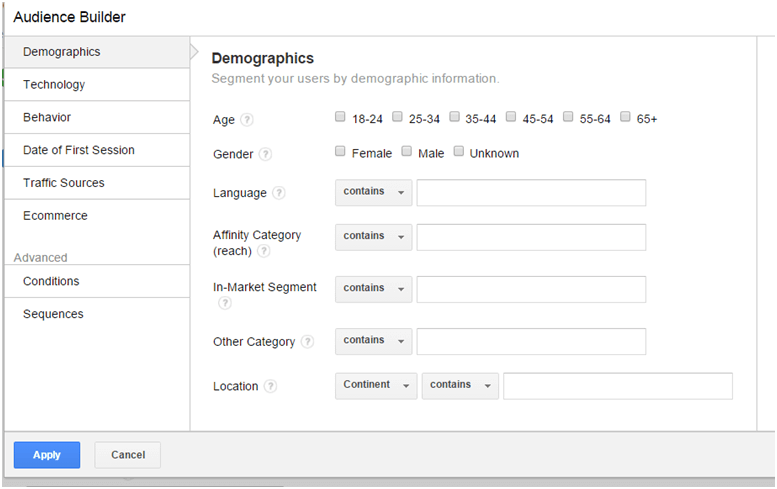Open the Language contains dropdown
Viewport: 777px width, 489px height.
tap(374, 192)
